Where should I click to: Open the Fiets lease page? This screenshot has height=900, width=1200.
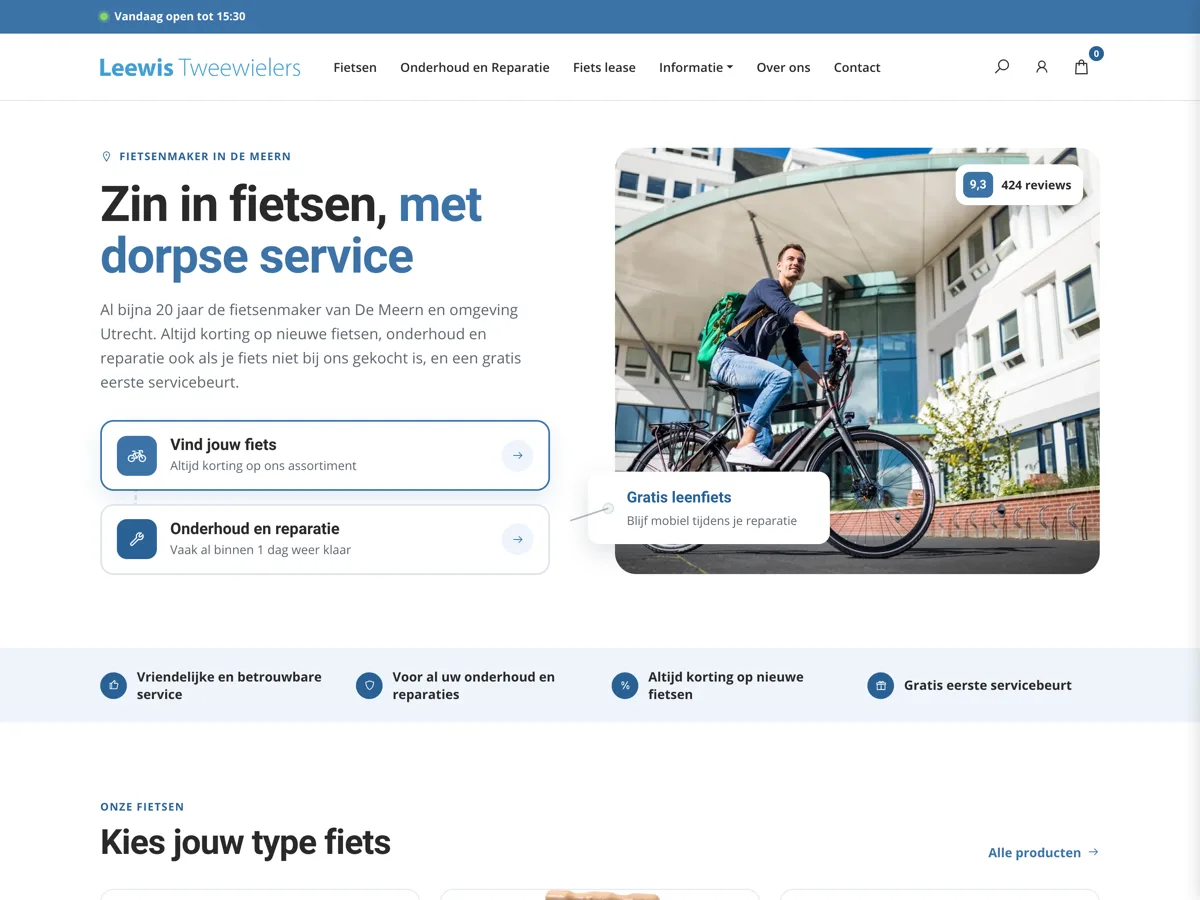tap(604, 67)
